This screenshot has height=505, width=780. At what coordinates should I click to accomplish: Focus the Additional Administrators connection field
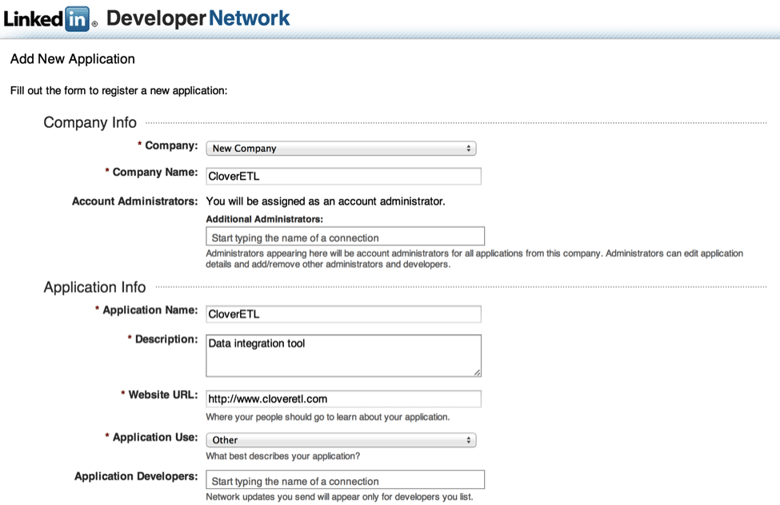tap(345, 237)
